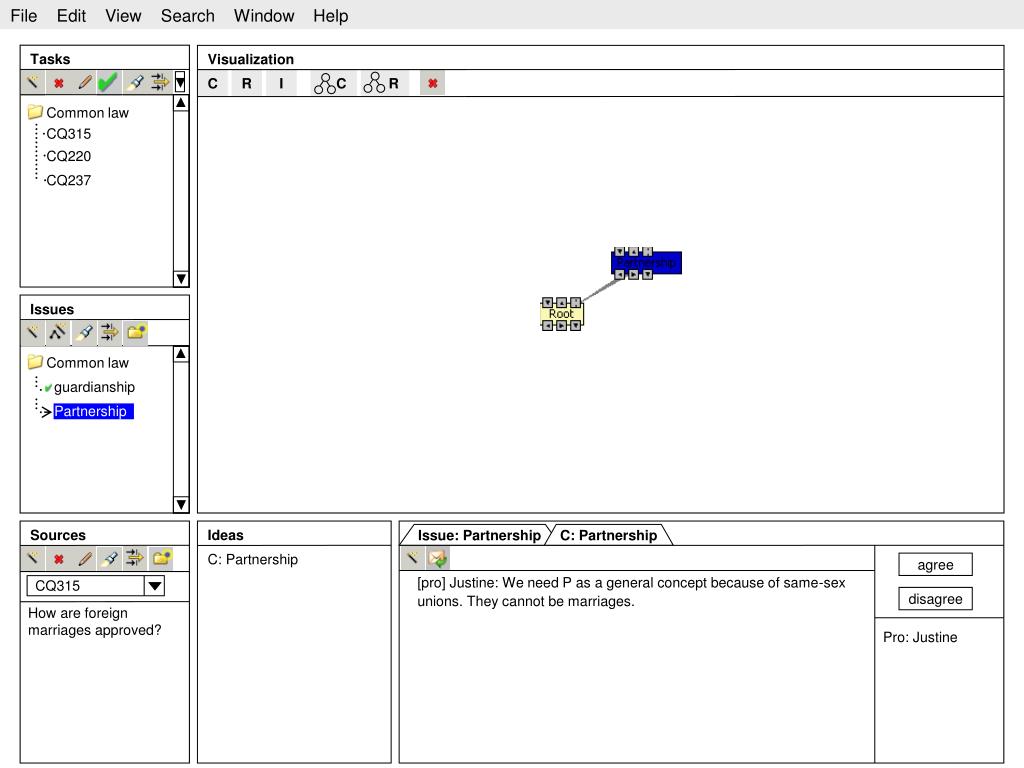
Task: Click the red X icon in Visualization toolbar
Action: (432, 84)
